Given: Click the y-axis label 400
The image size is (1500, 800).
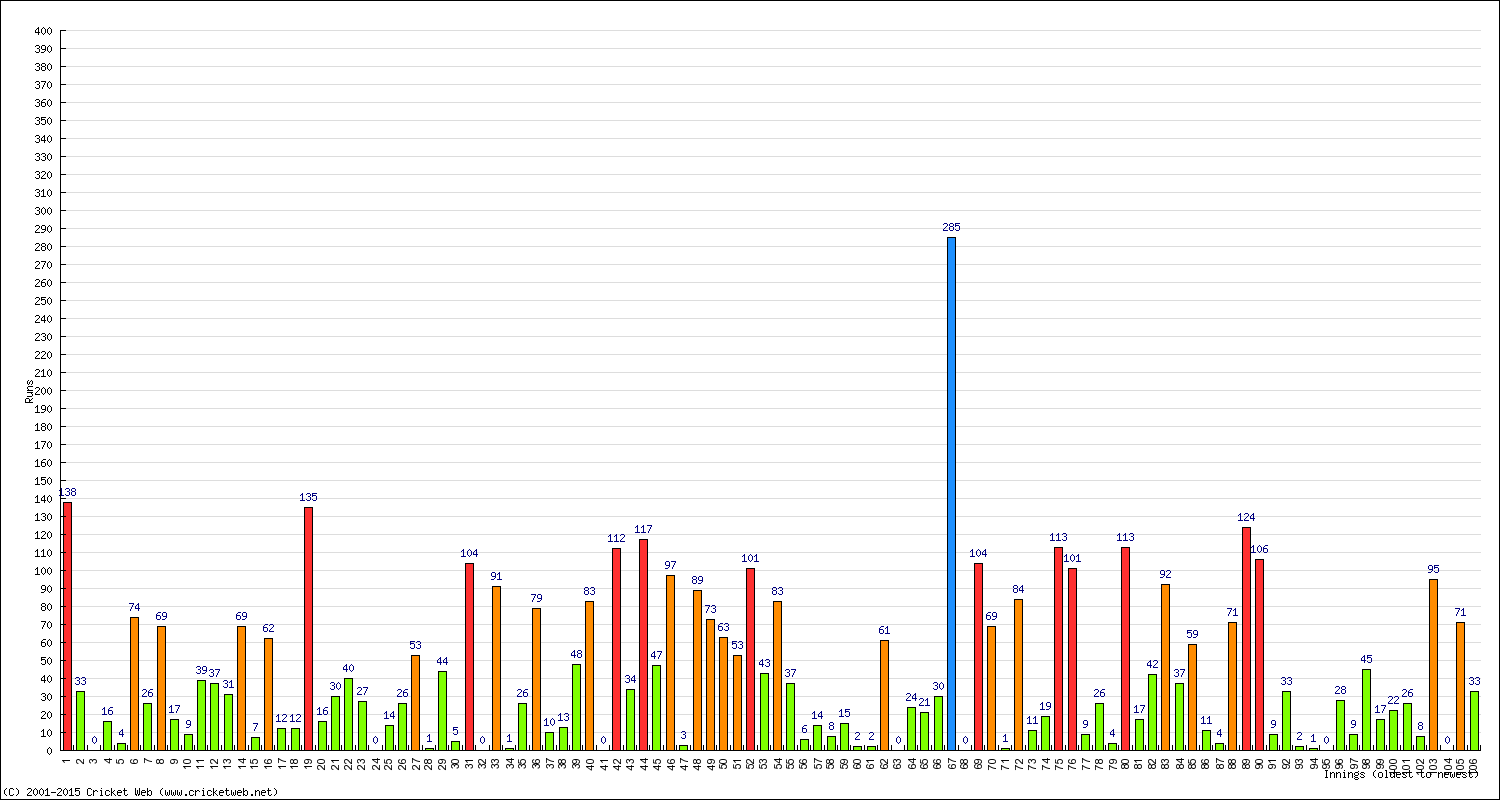Looking at the screenshot, I should 42,31.
